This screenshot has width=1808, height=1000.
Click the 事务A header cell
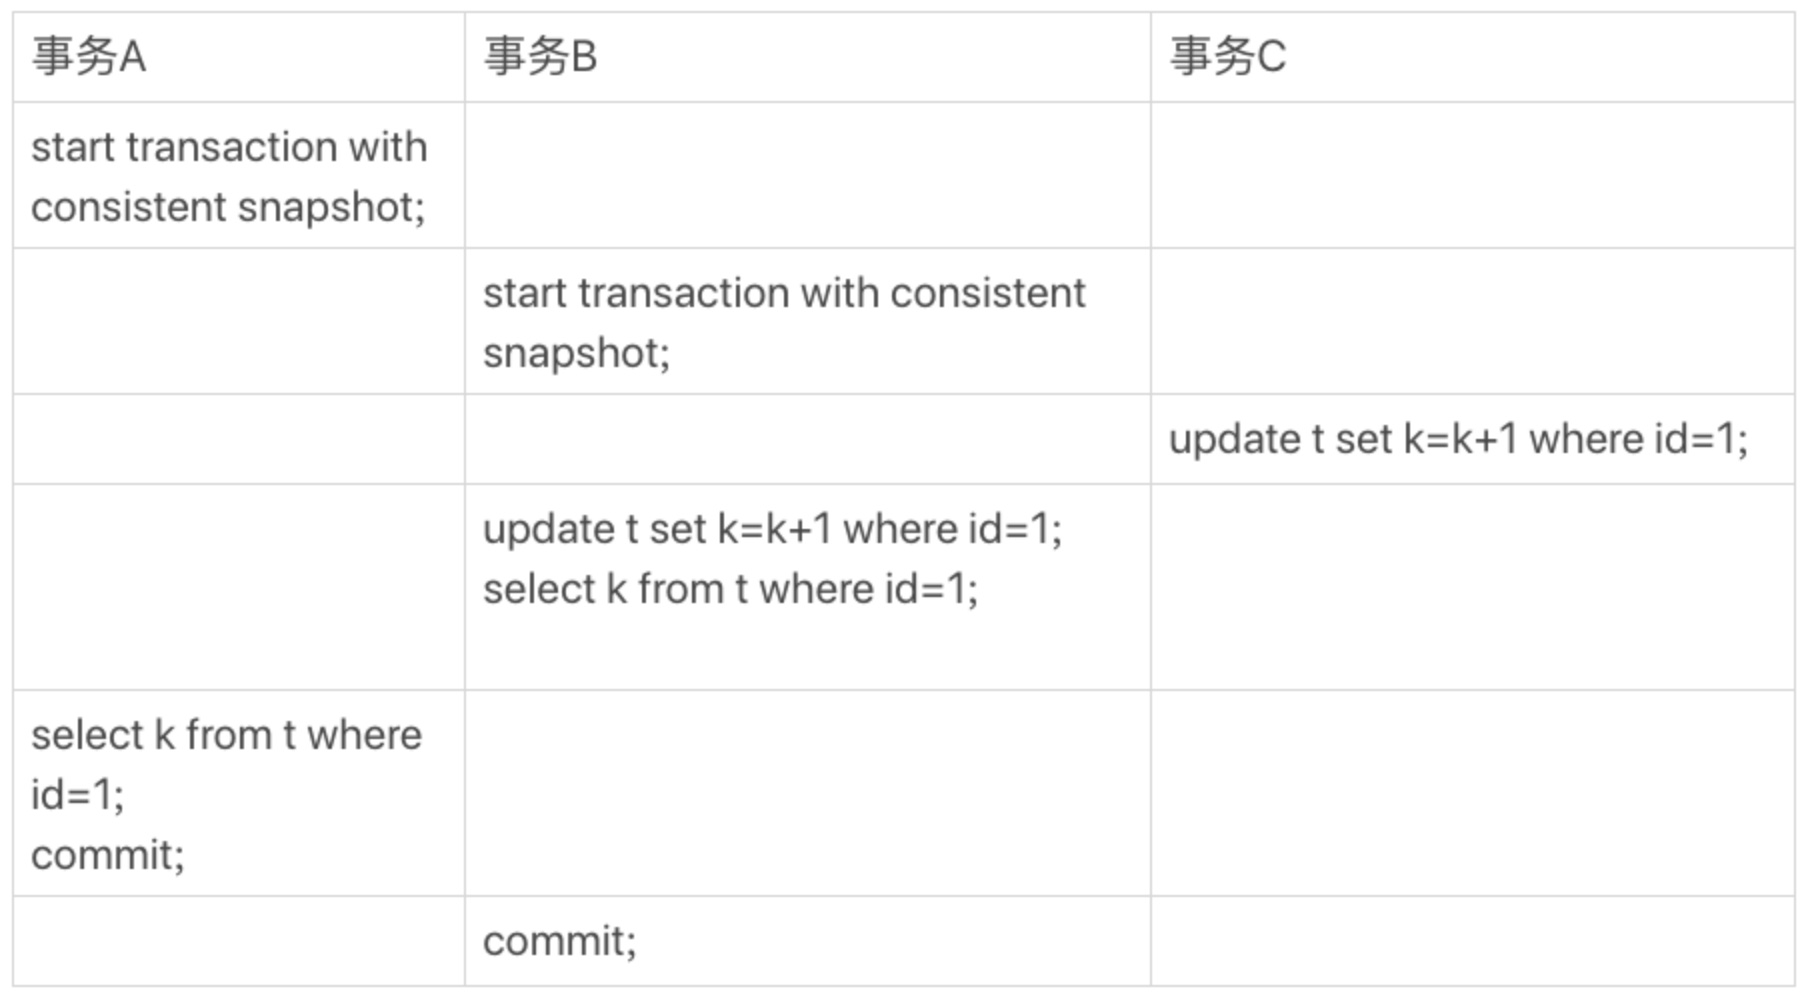click(x=239, y=57)
